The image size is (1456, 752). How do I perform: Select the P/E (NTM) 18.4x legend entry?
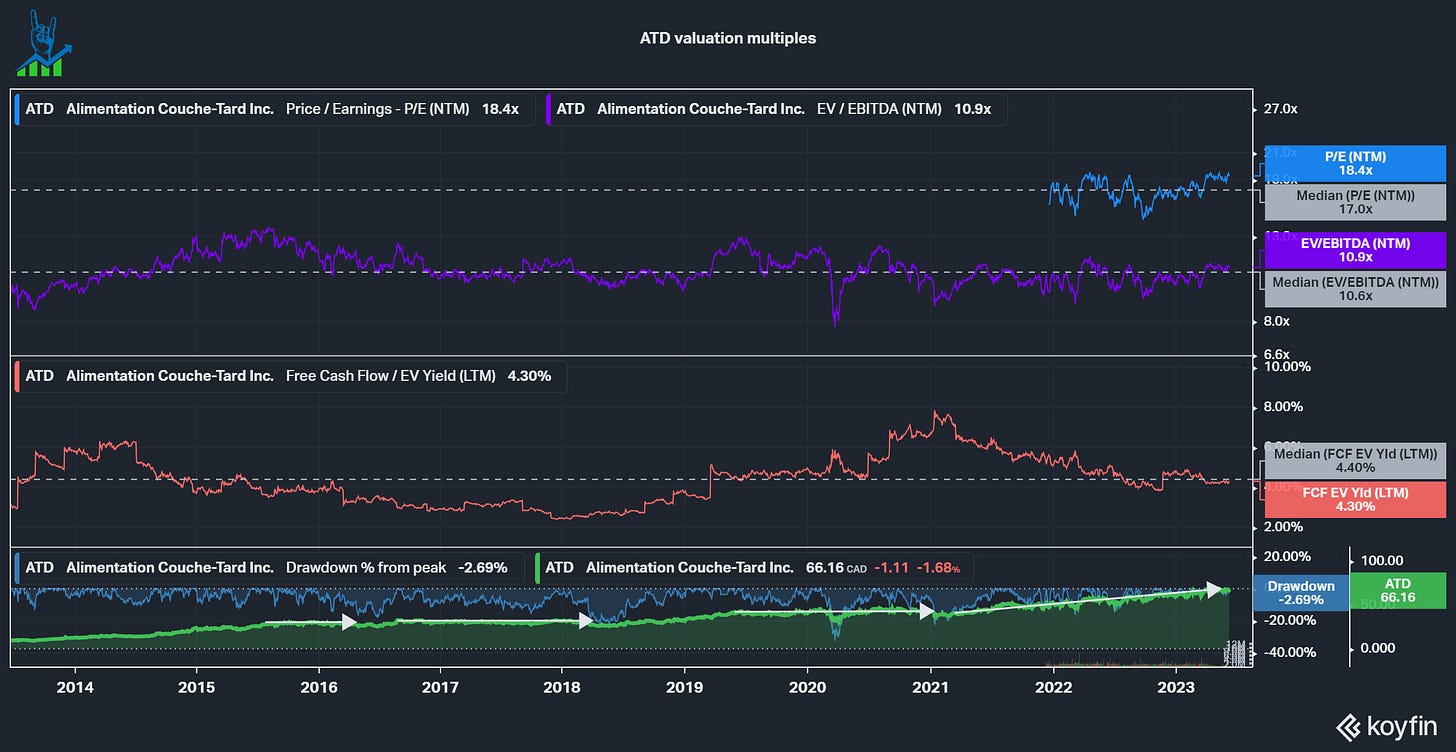(x=273, y=109)
